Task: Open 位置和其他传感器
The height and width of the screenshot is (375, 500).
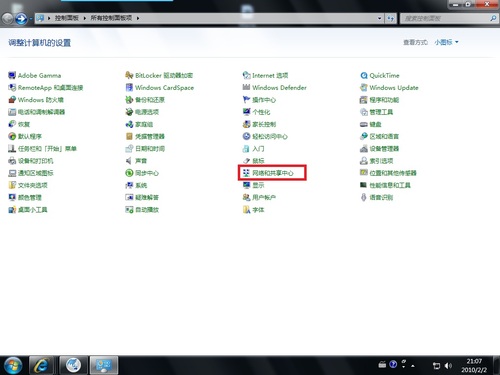Action: (388, 173)
